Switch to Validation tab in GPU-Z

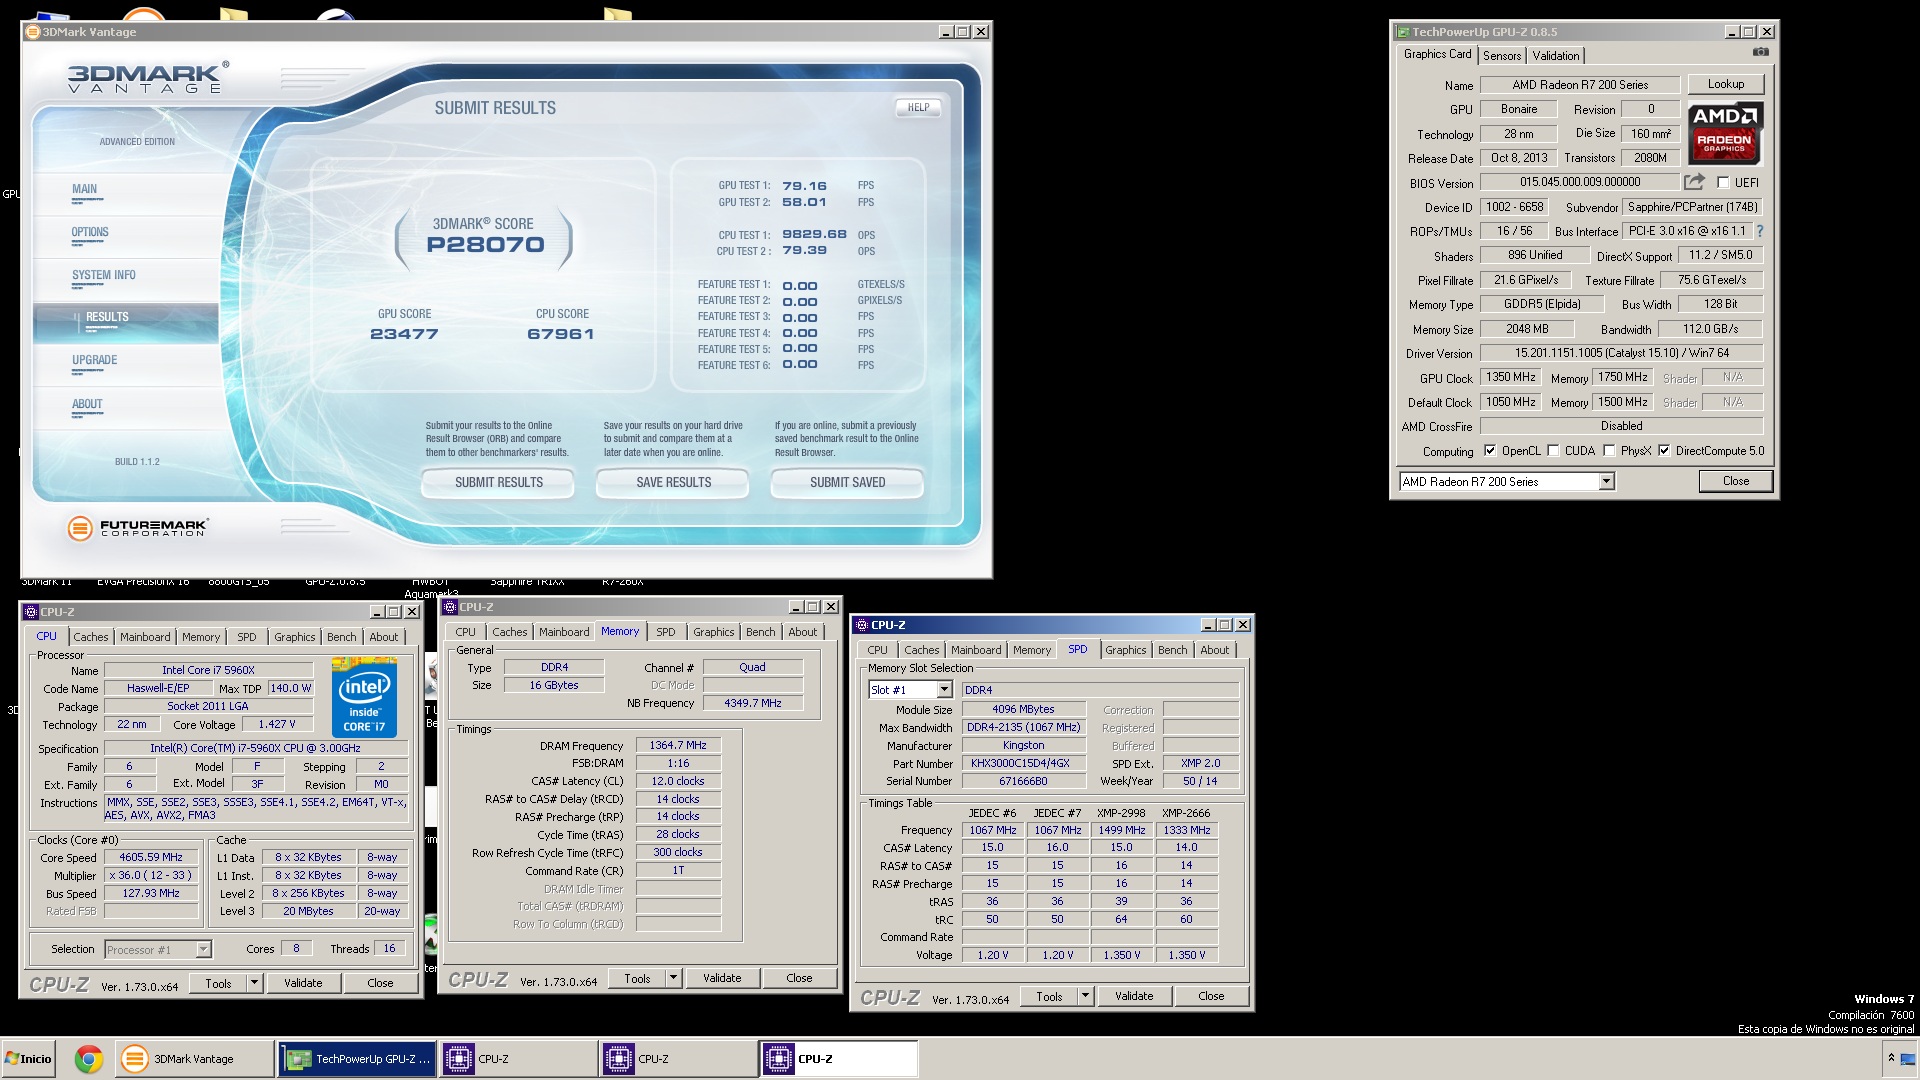point(1556,56)
